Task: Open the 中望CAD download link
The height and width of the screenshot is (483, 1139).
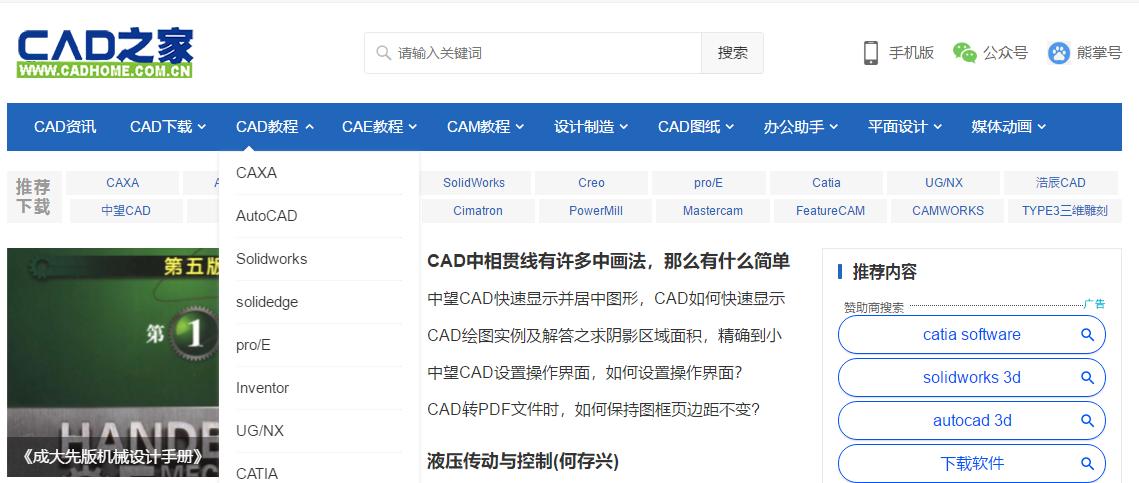Action: coord(126,211)
